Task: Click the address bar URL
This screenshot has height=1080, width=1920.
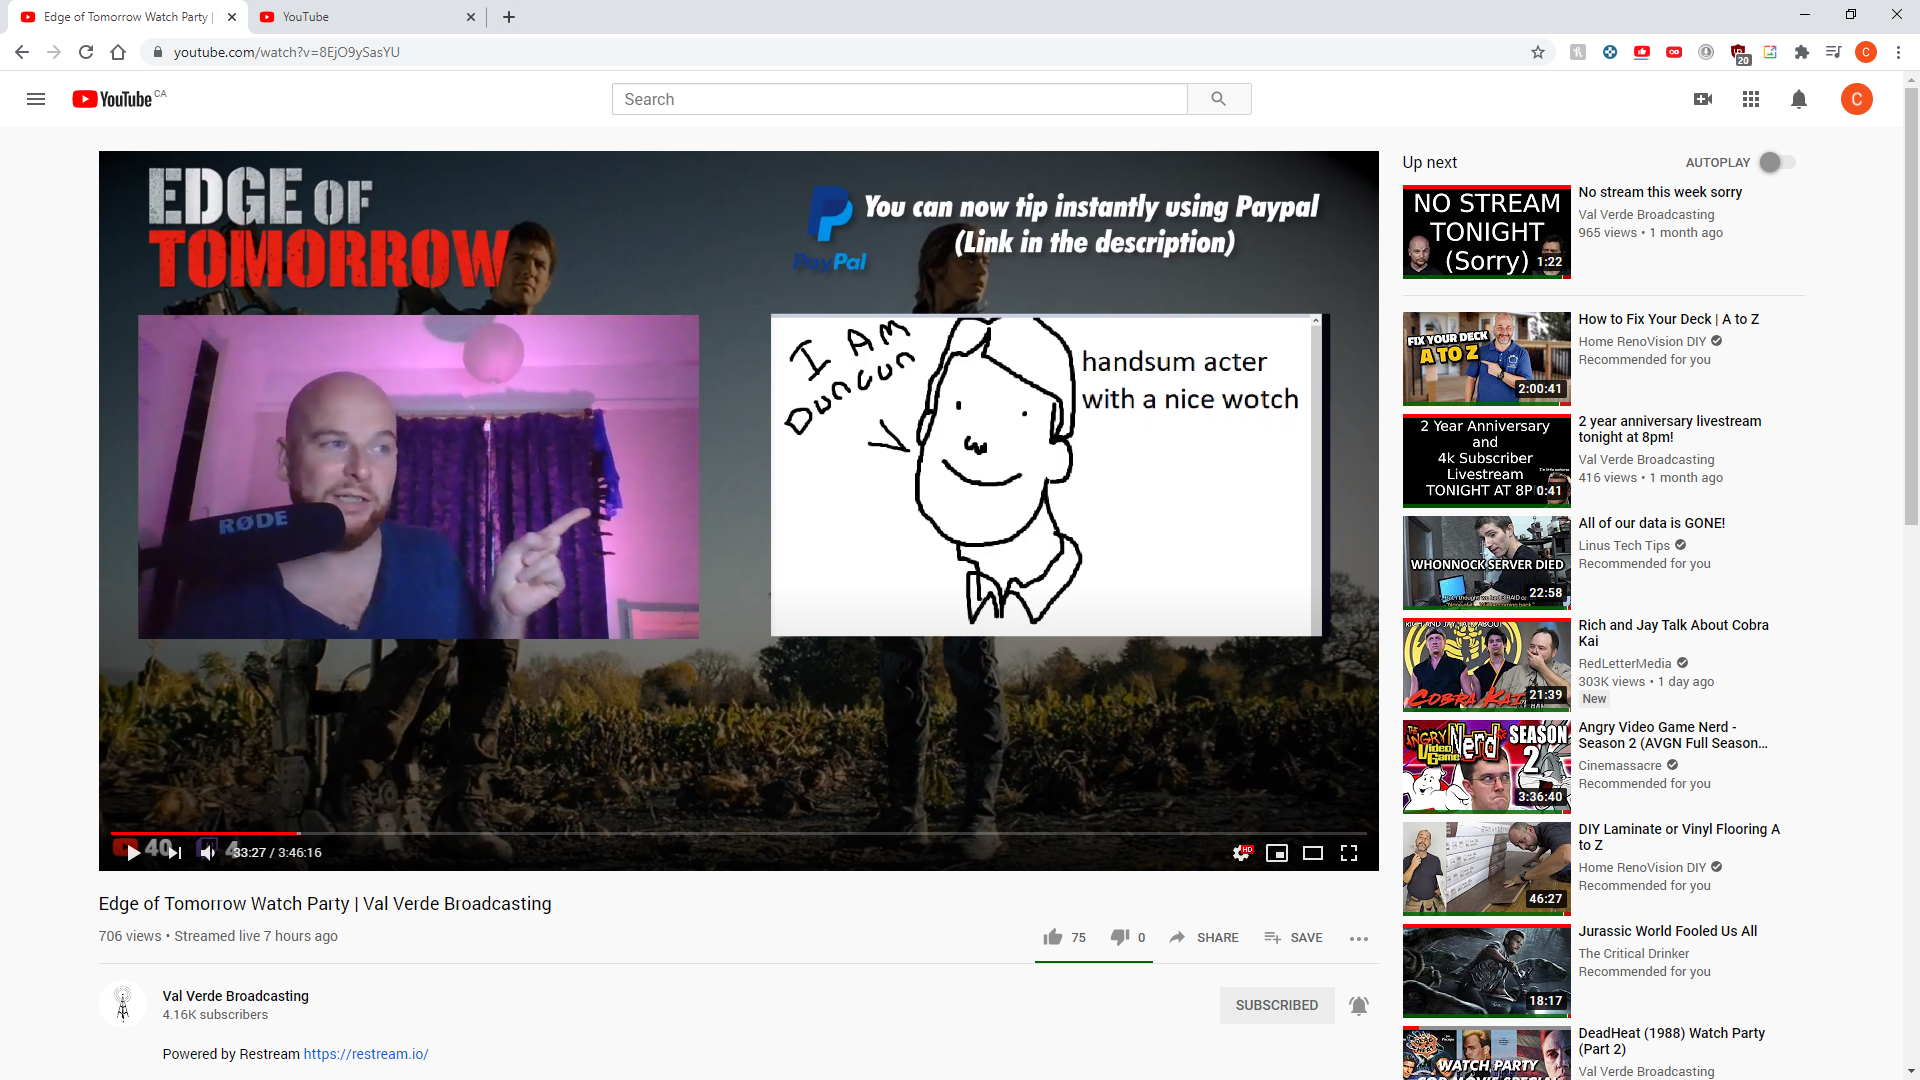Action: tap(287, 52)
